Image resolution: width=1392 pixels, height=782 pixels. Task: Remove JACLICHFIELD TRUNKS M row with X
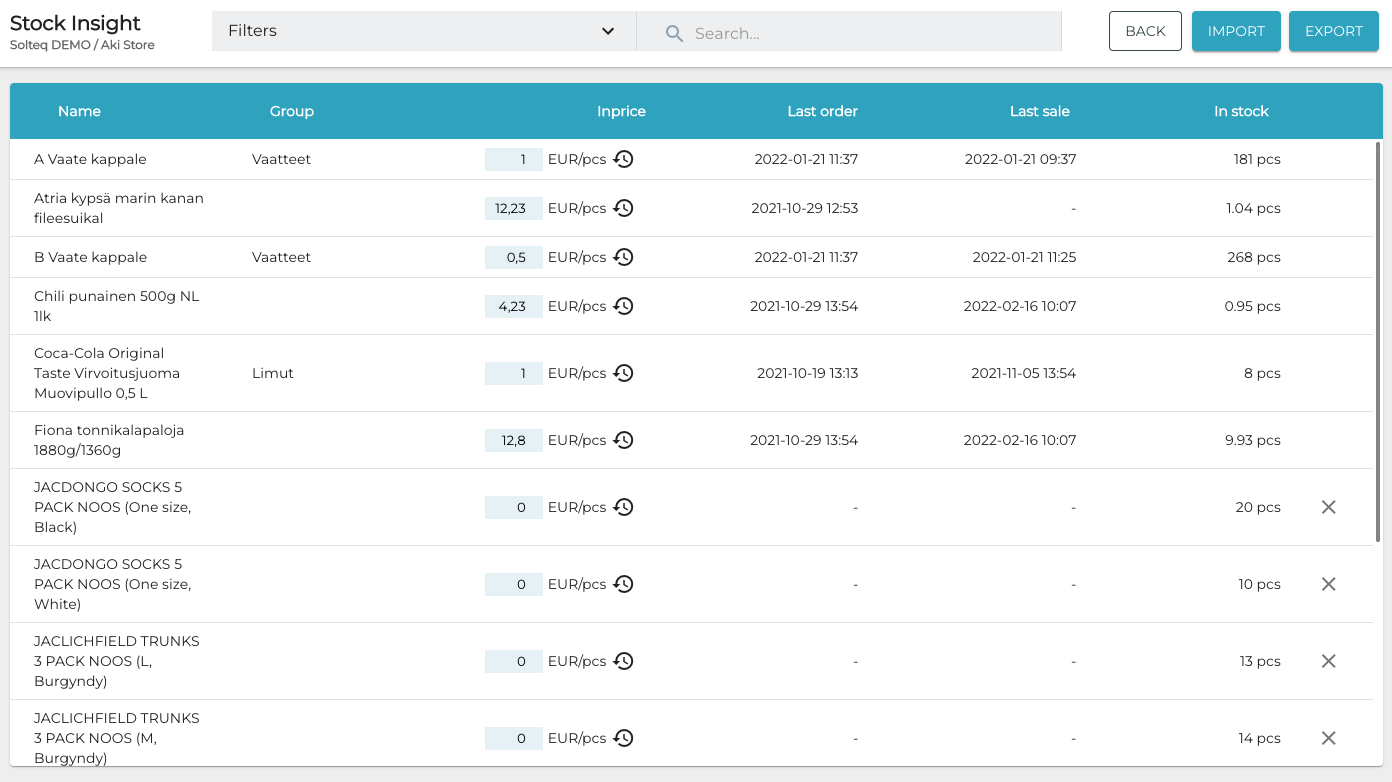1328,738
